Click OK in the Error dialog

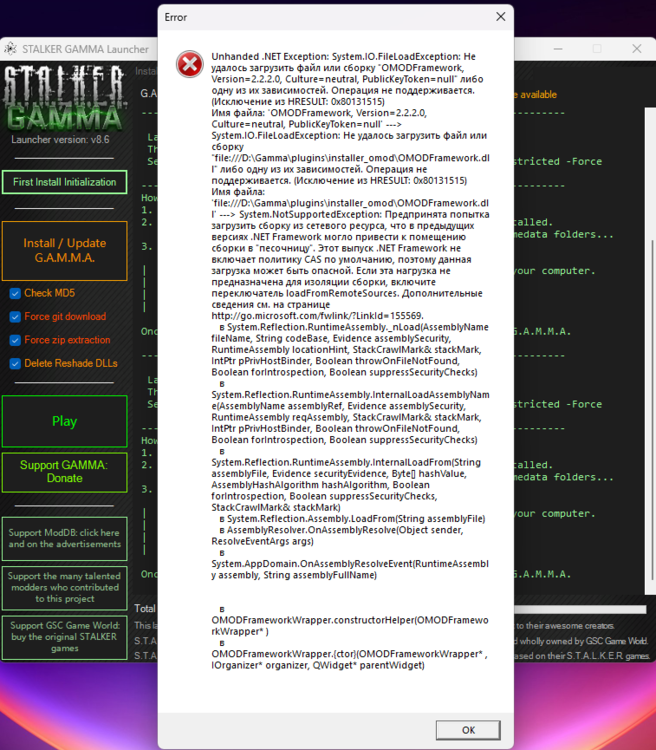(x=468, y=730)
